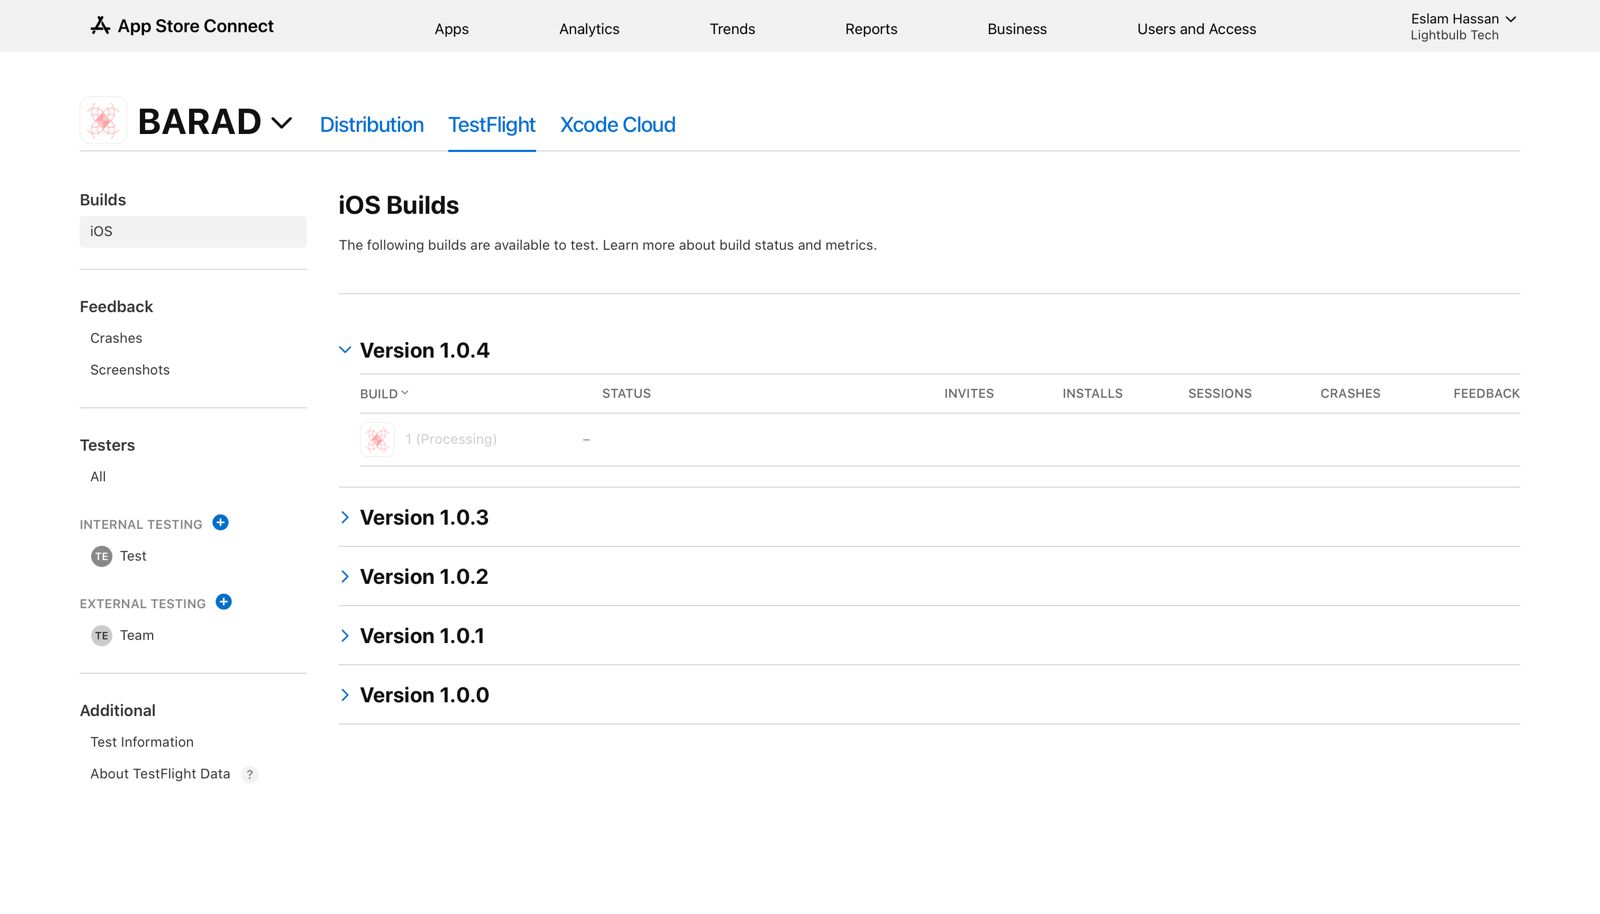Click the TE avatar for Team group
This screenshot has height=914, width=1600.
(x=101, y=635)
